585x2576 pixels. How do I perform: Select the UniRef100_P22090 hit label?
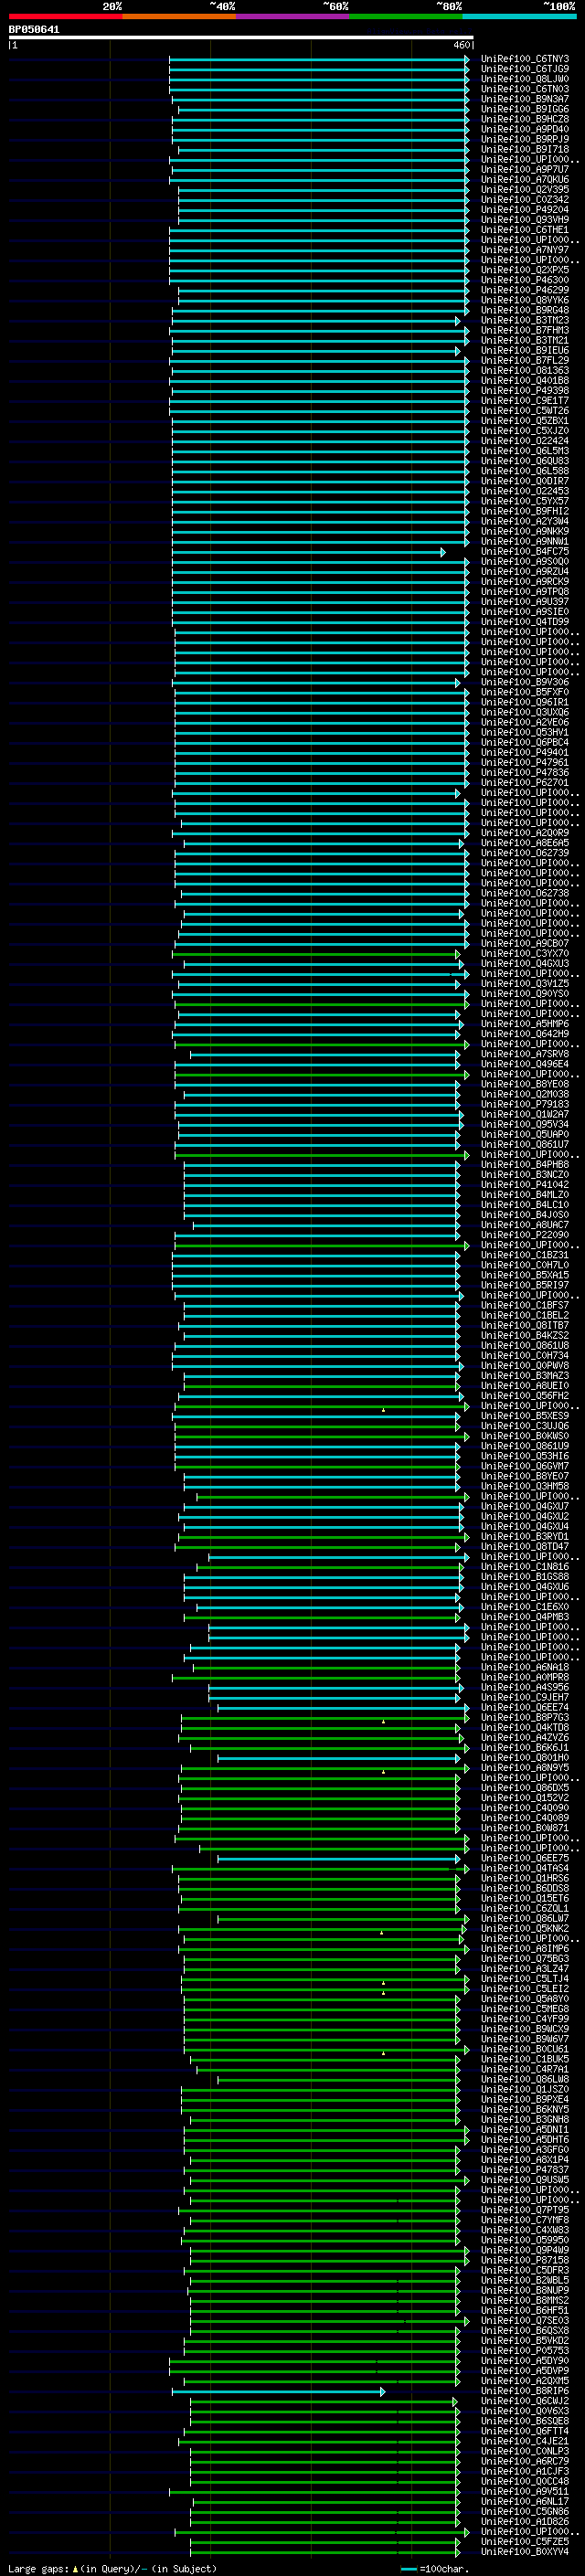coord(525,1235)
